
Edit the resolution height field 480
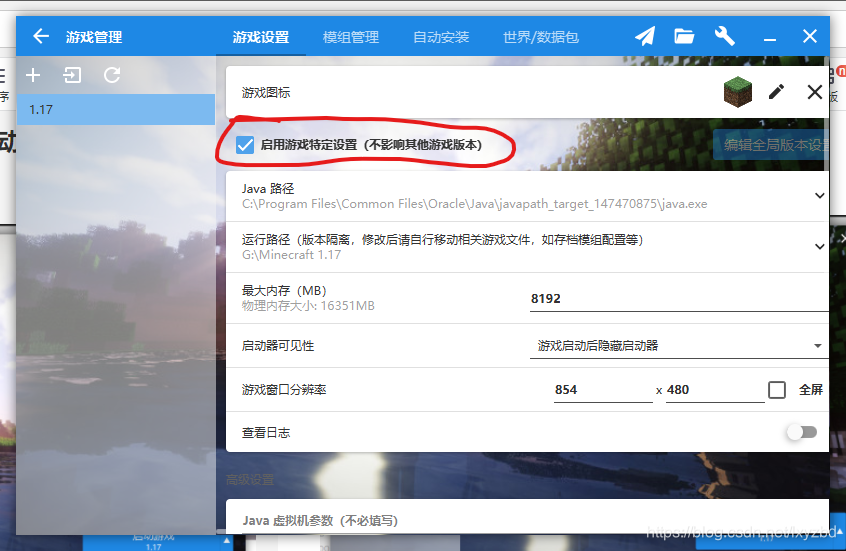click(x=715, y=390)
